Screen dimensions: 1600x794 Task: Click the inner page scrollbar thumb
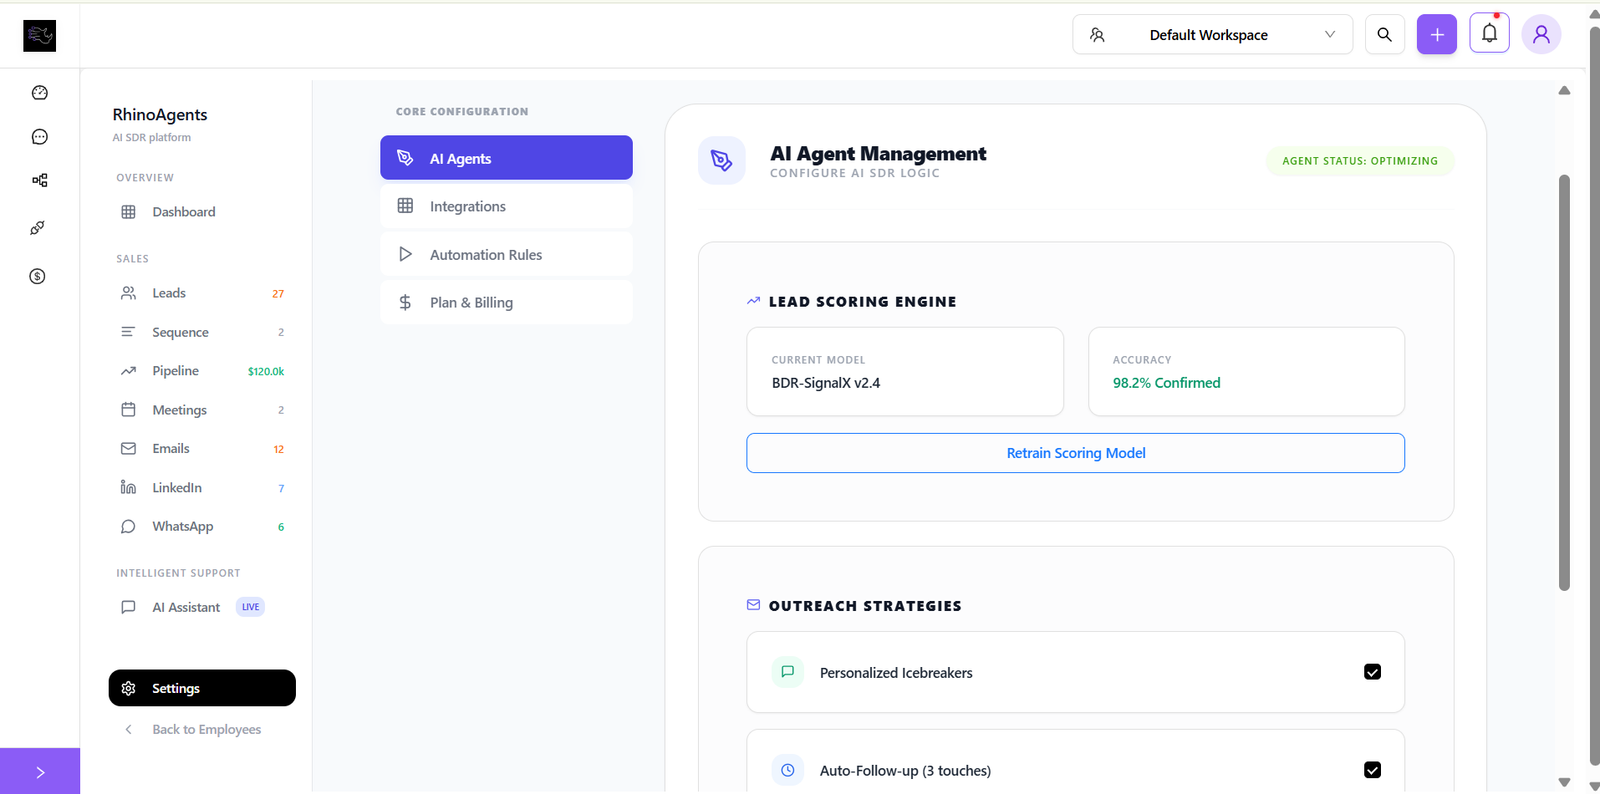pos(1565,383)
